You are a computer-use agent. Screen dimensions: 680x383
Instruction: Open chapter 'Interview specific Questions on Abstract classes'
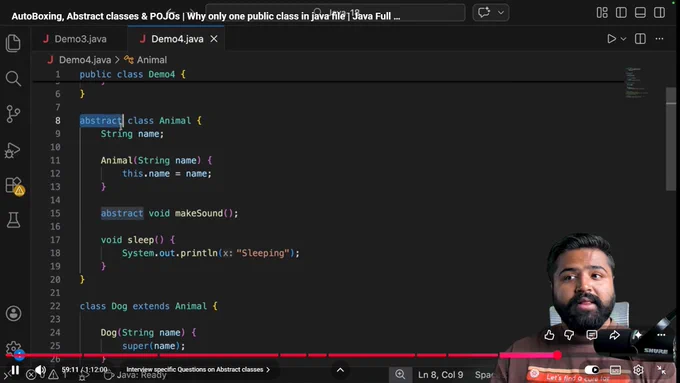(198, 370)
